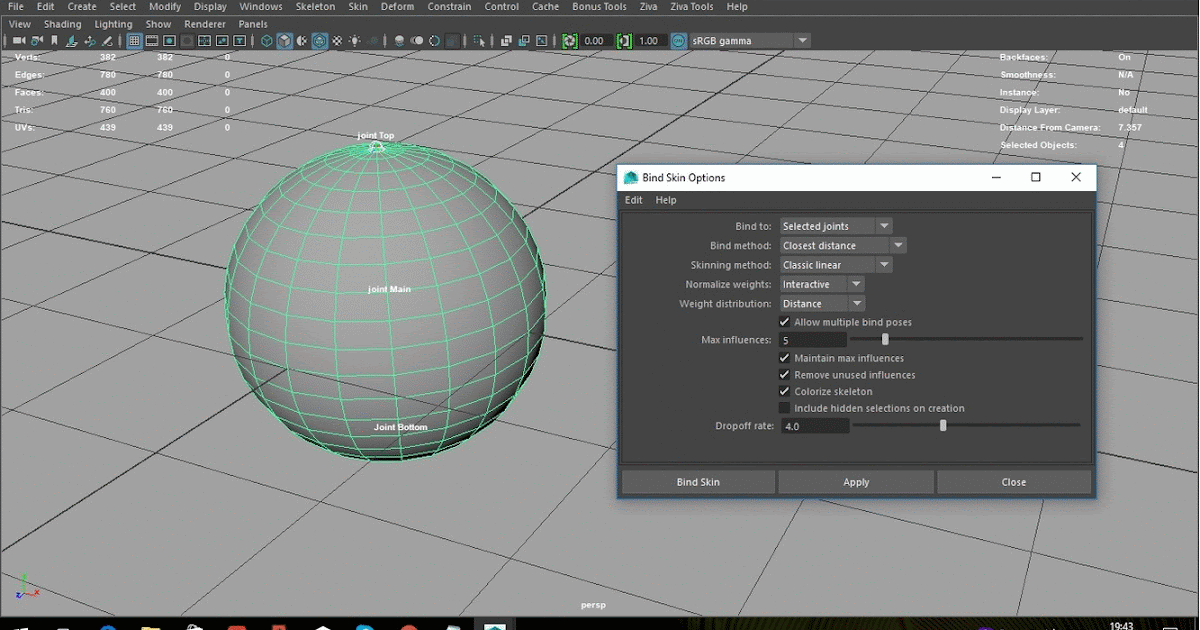Expand the sRGB gamma color management dropdown
Viewport: 1200px width, 630px height.
(x=803, y=41)
